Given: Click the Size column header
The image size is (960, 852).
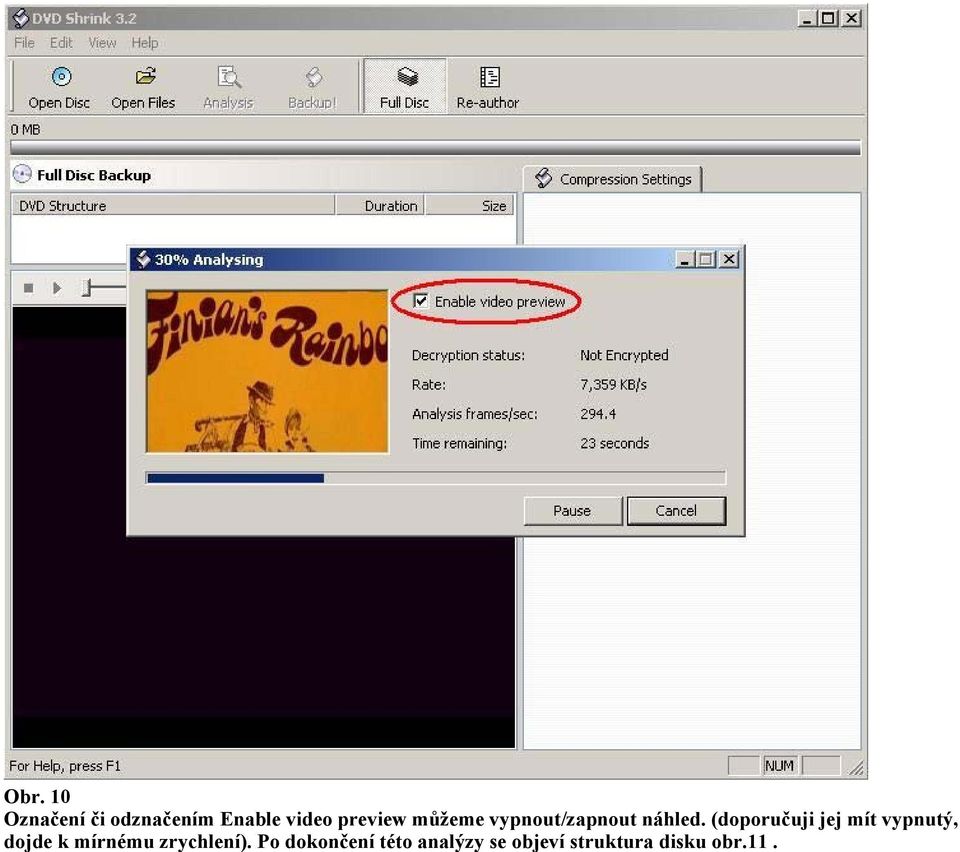Looking at the screenshot, I should coord(470,206).
